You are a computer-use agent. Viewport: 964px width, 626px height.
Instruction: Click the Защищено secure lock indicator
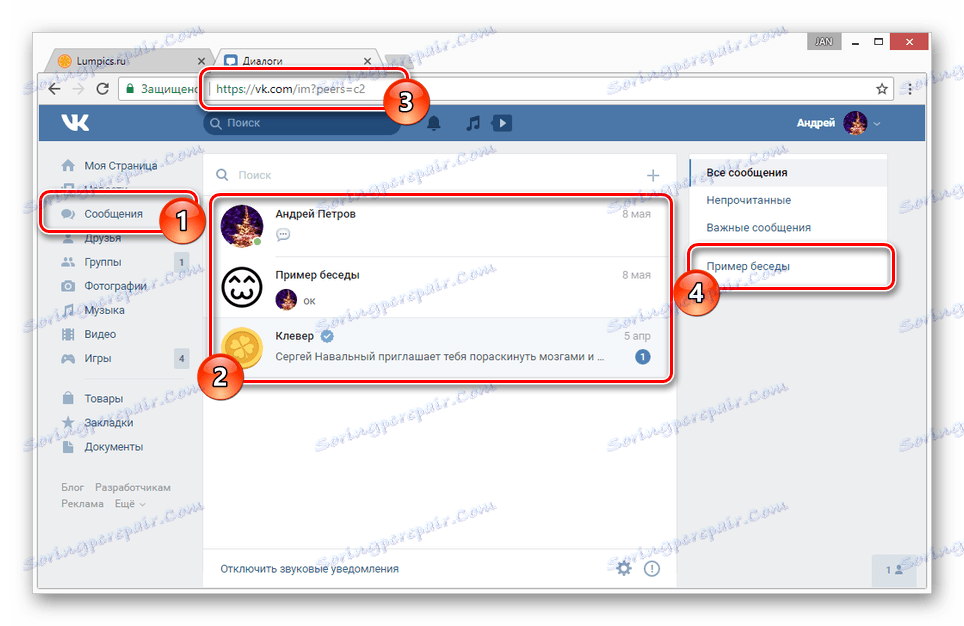pyautogui.click(x=160, y=89)
